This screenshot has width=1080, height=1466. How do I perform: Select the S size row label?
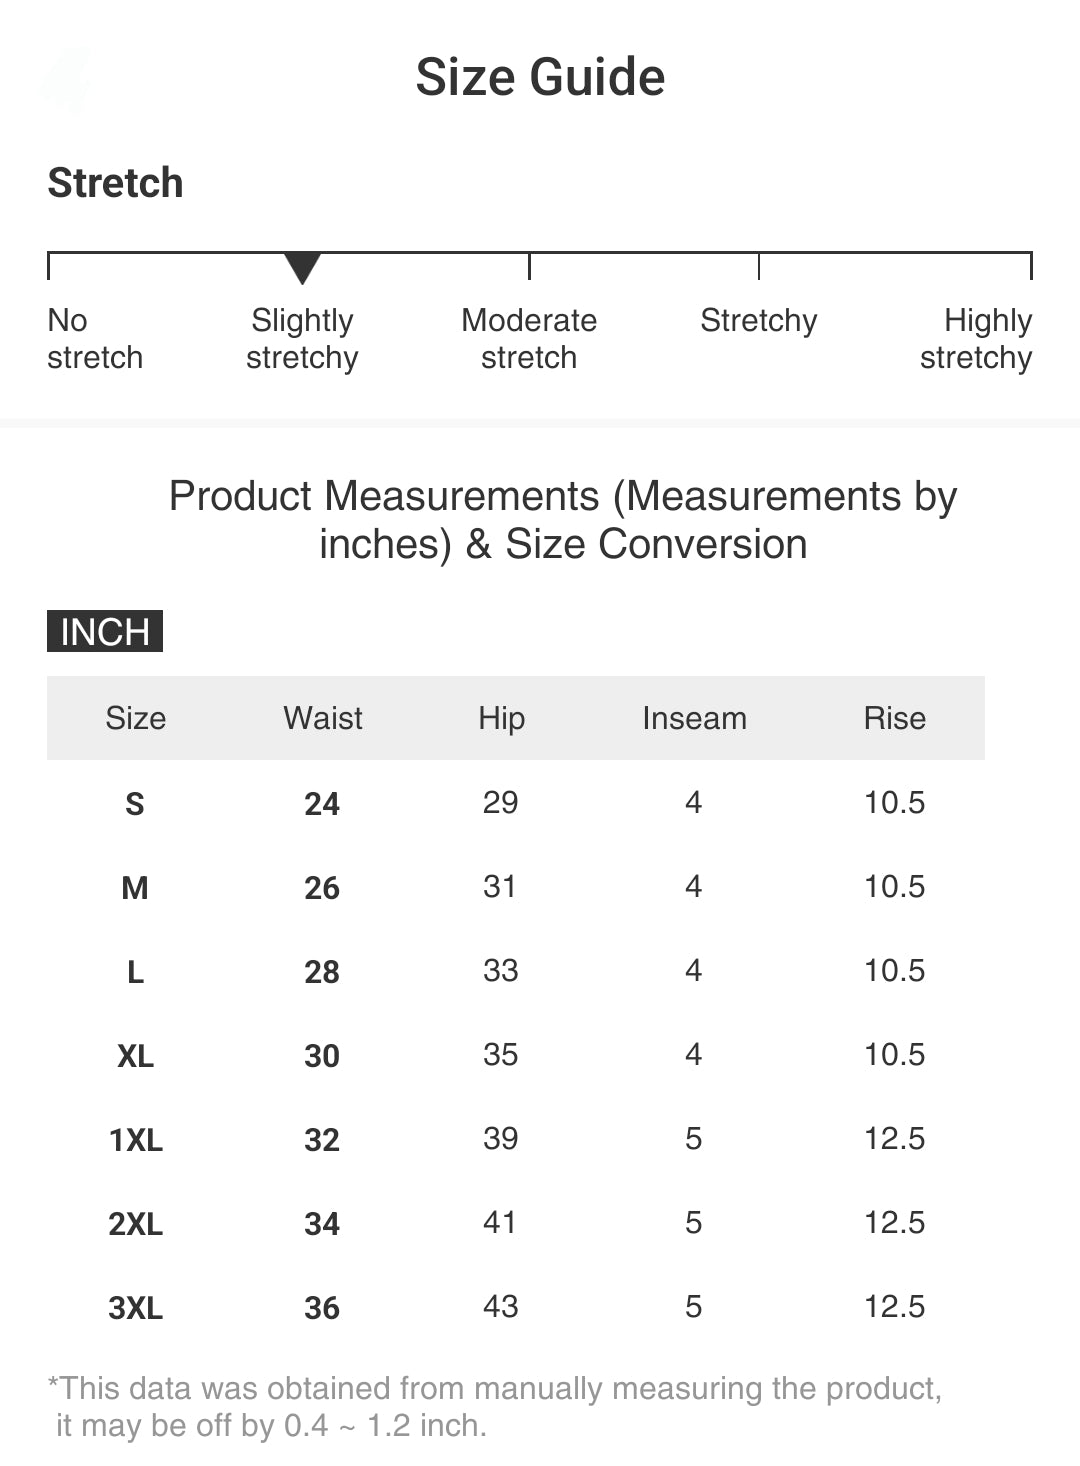coord(135,804)
